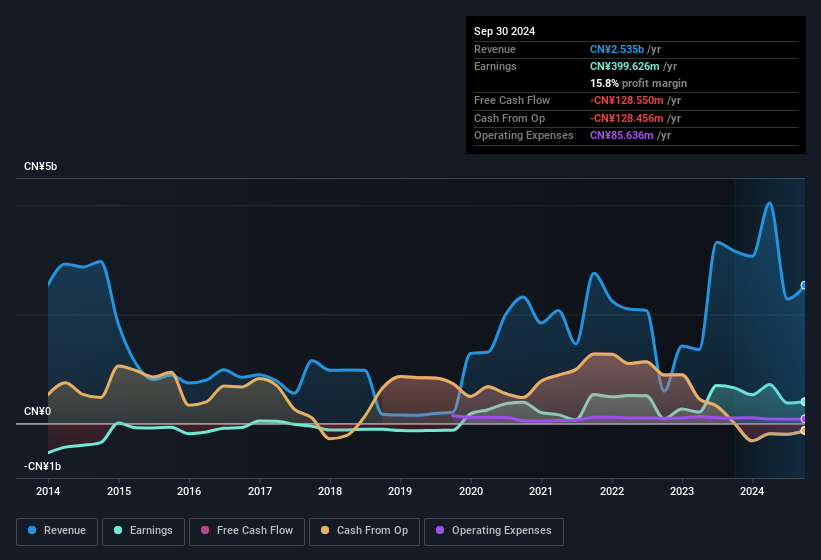Hide the Cash From Op series
Image resolution: width=821 pixels, height=560 pixels.
pos(364,531)
